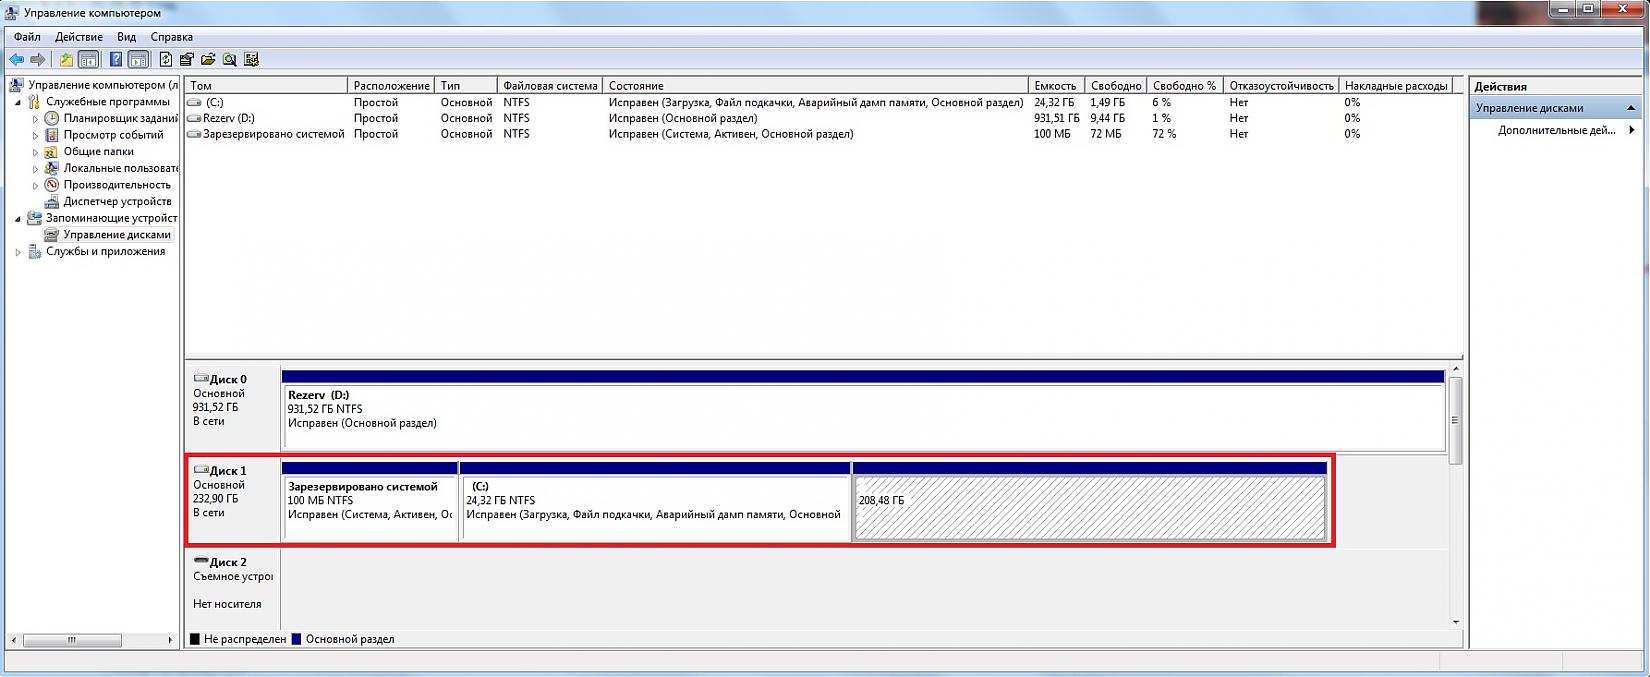Click the Forward arrow in the toolbar

[38, 60]
